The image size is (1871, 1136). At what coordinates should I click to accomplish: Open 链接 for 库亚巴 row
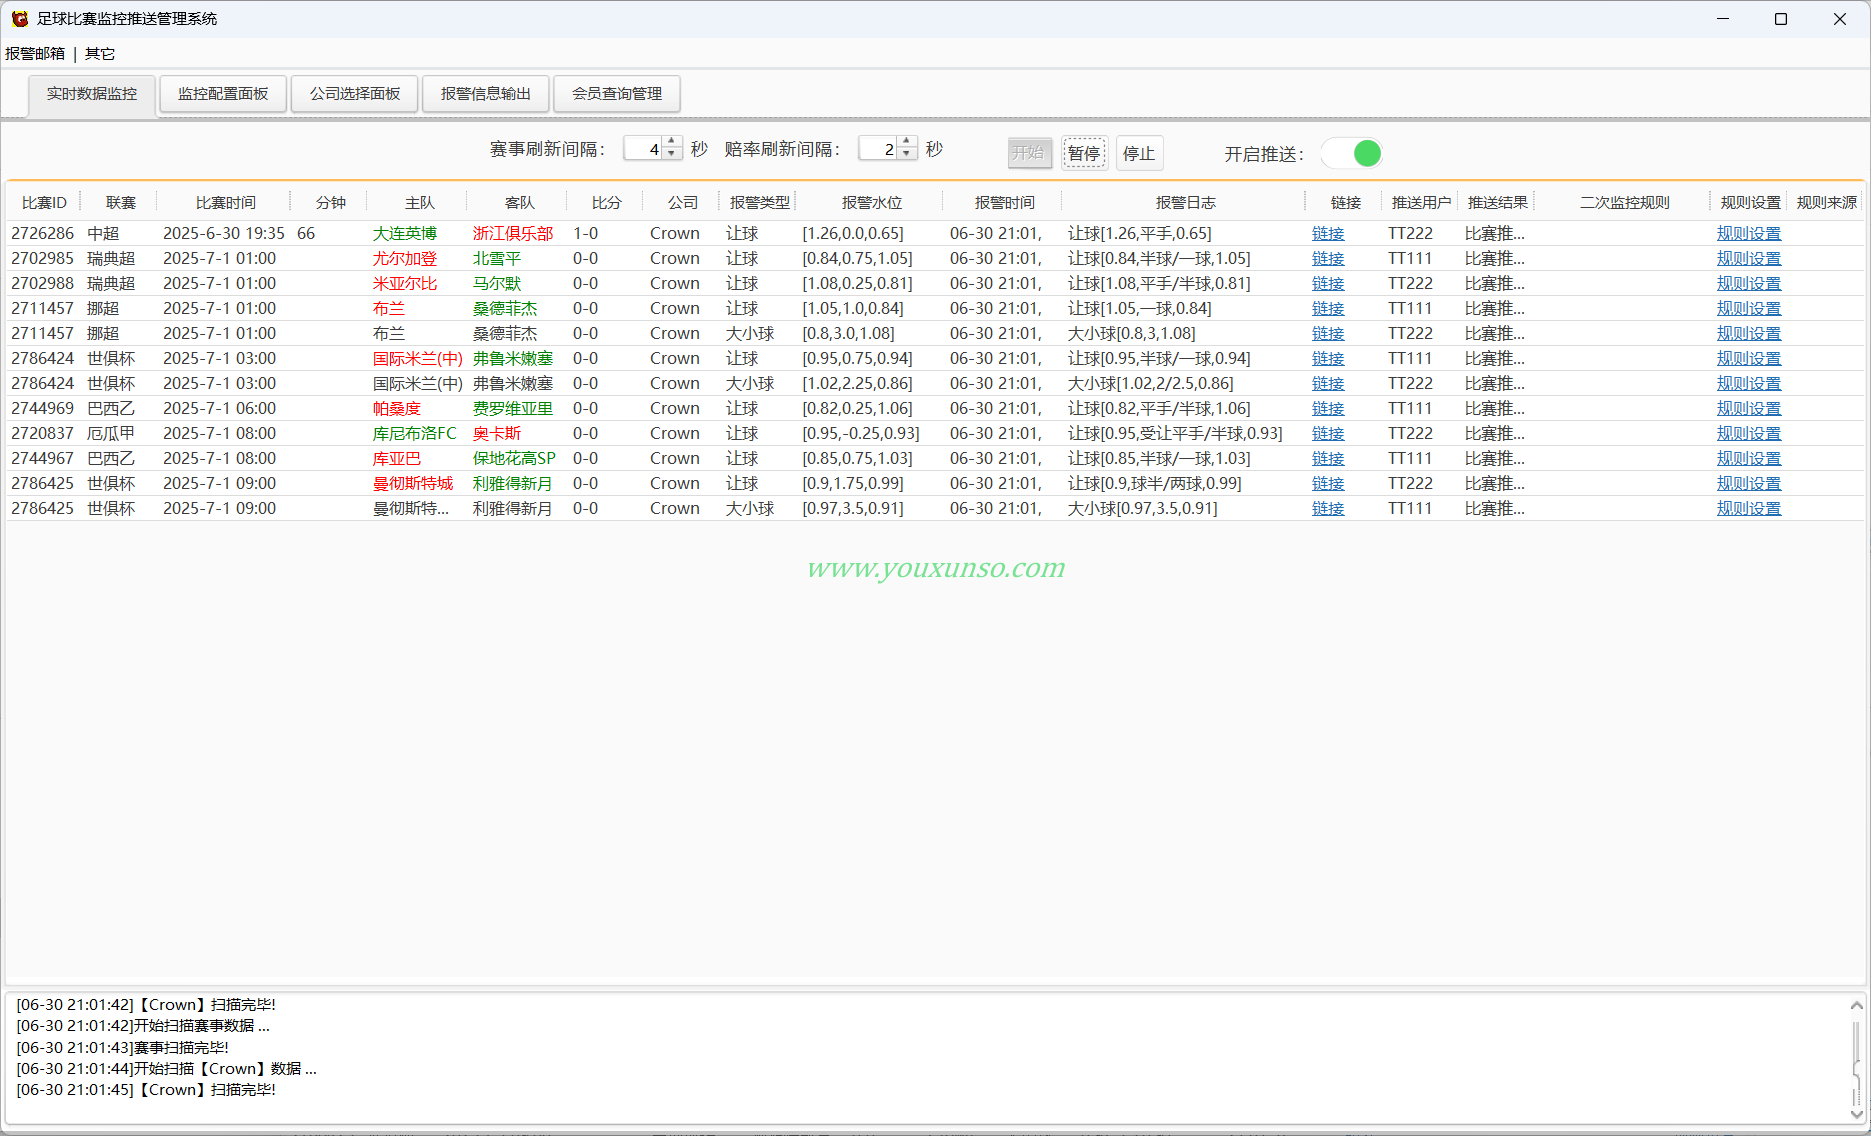[1328, 458]
